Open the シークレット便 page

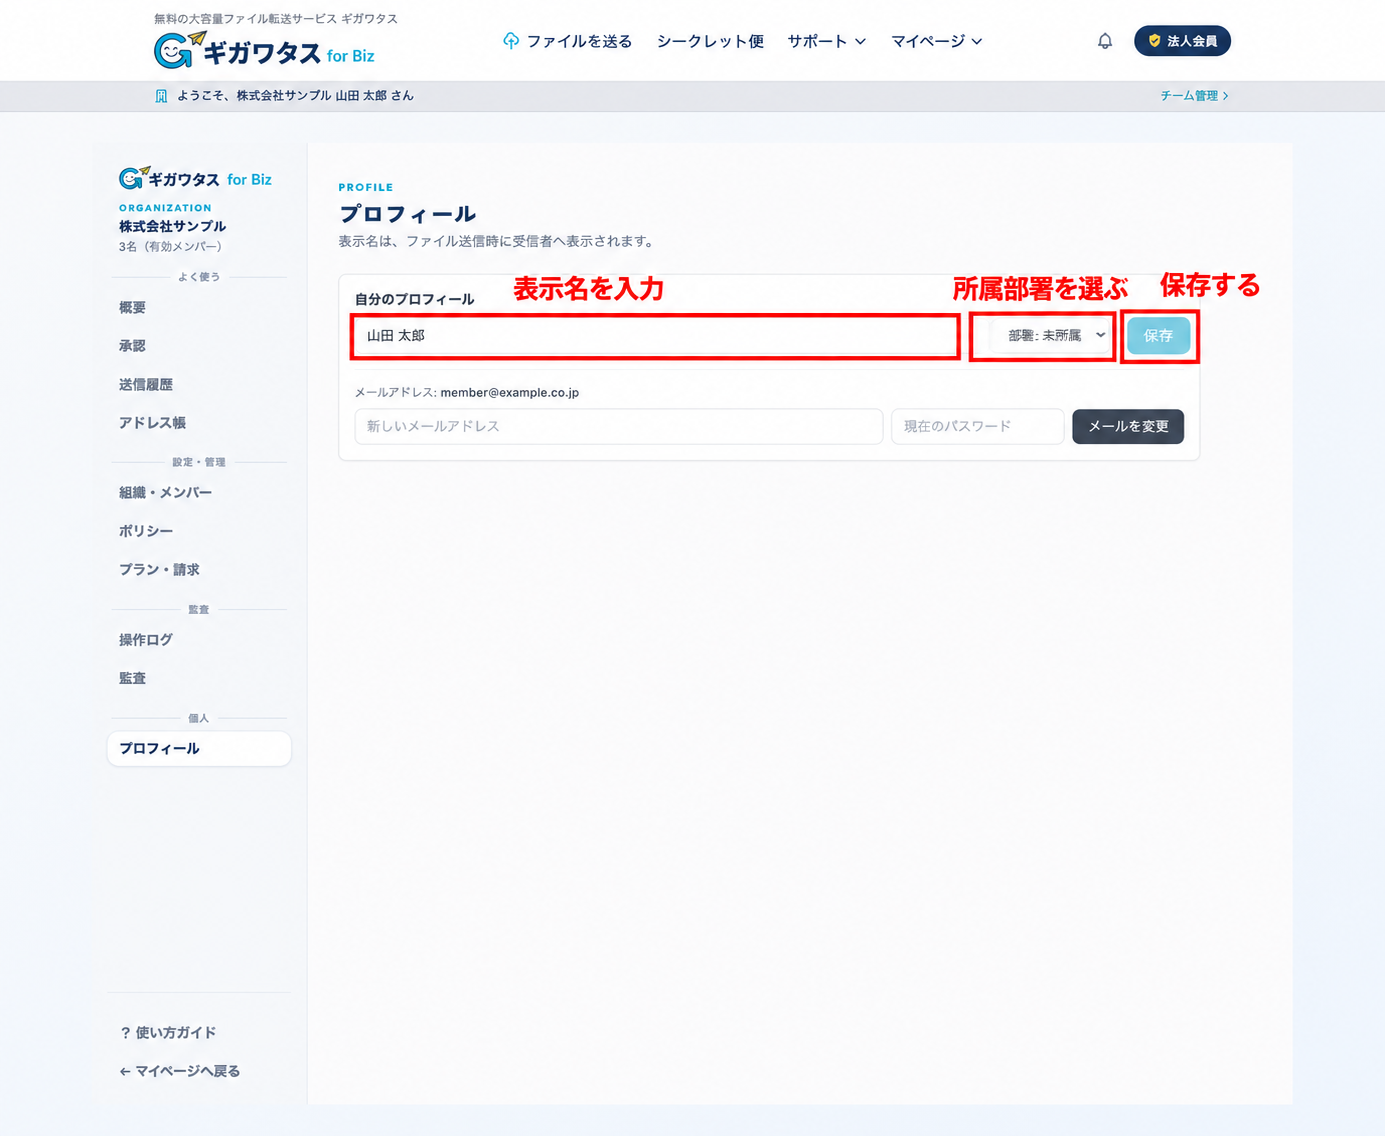(x=710, y=41)
